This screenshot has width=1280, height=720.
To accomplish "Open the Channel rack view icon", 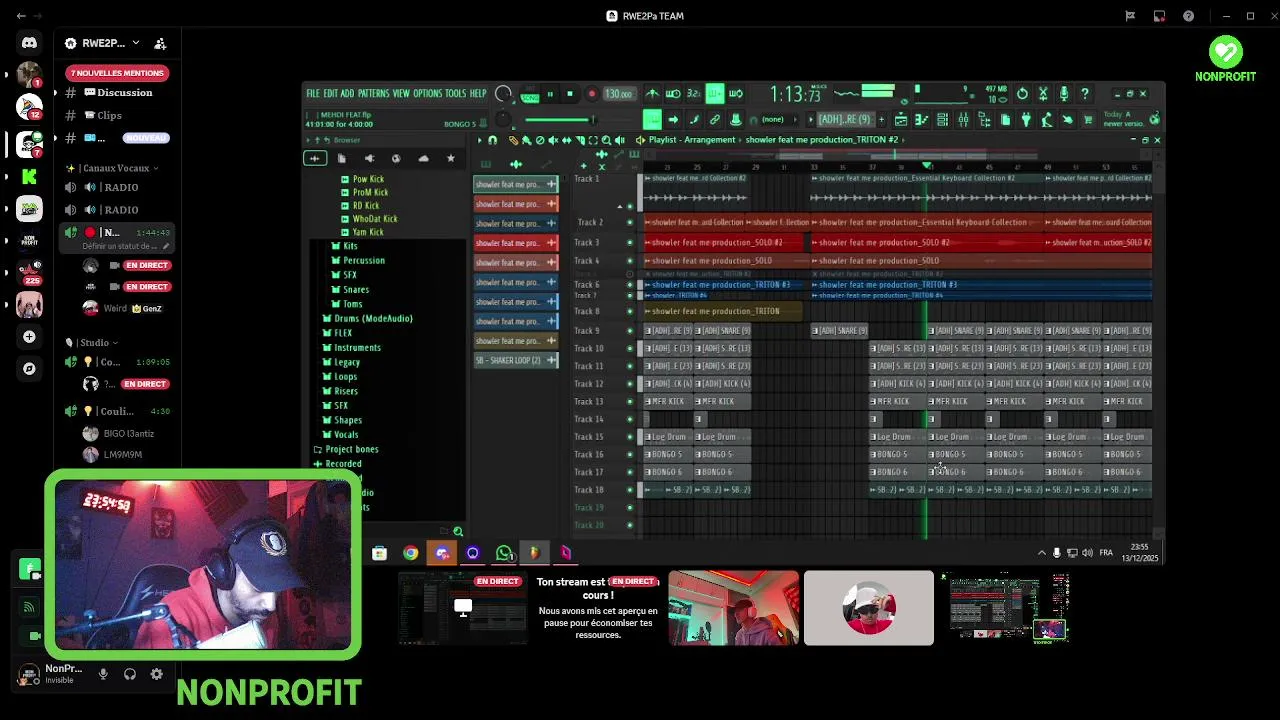I will [x=942, y=120].
